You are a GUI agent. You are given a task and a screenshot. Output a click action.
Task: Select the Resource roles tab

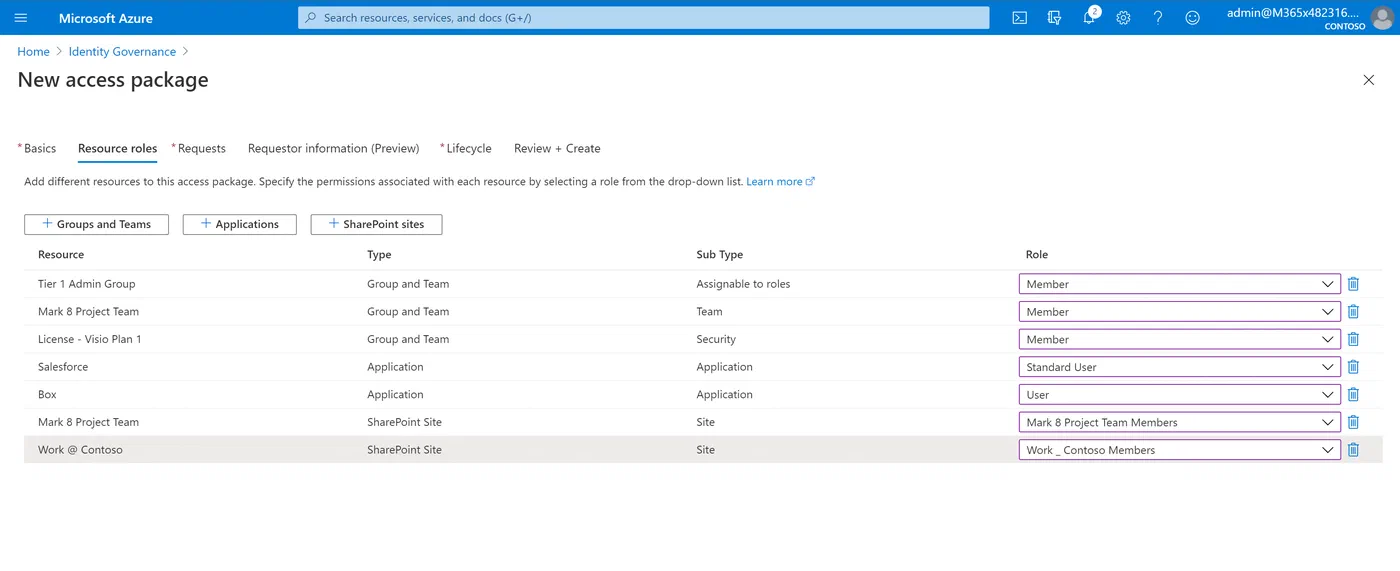pos(117,148)
